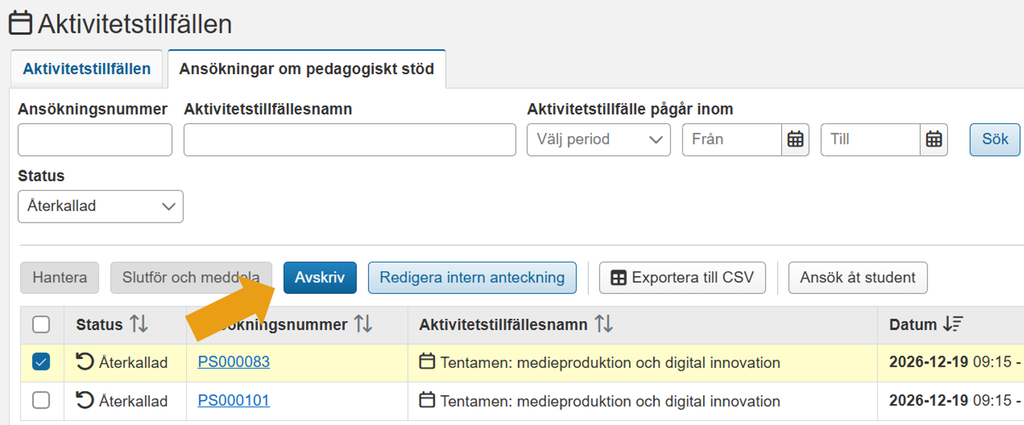Open application link PS000101
1024x425 pixels.
[234, 400]
